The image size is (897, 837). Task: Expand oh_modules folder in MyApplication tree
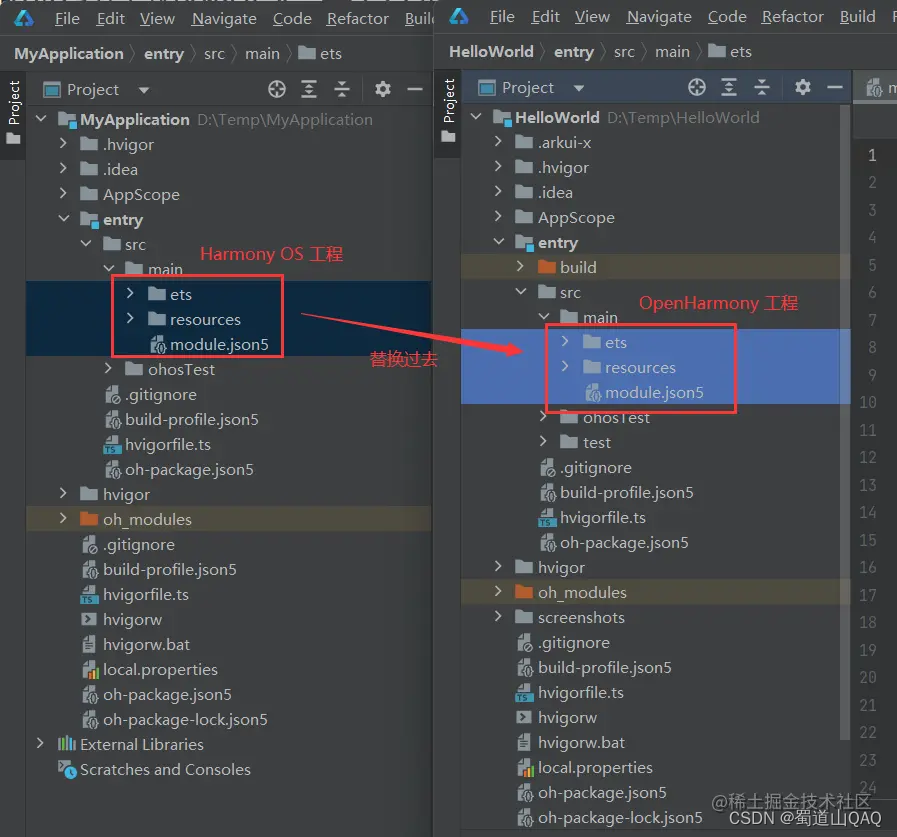click(x=63, y=518)
